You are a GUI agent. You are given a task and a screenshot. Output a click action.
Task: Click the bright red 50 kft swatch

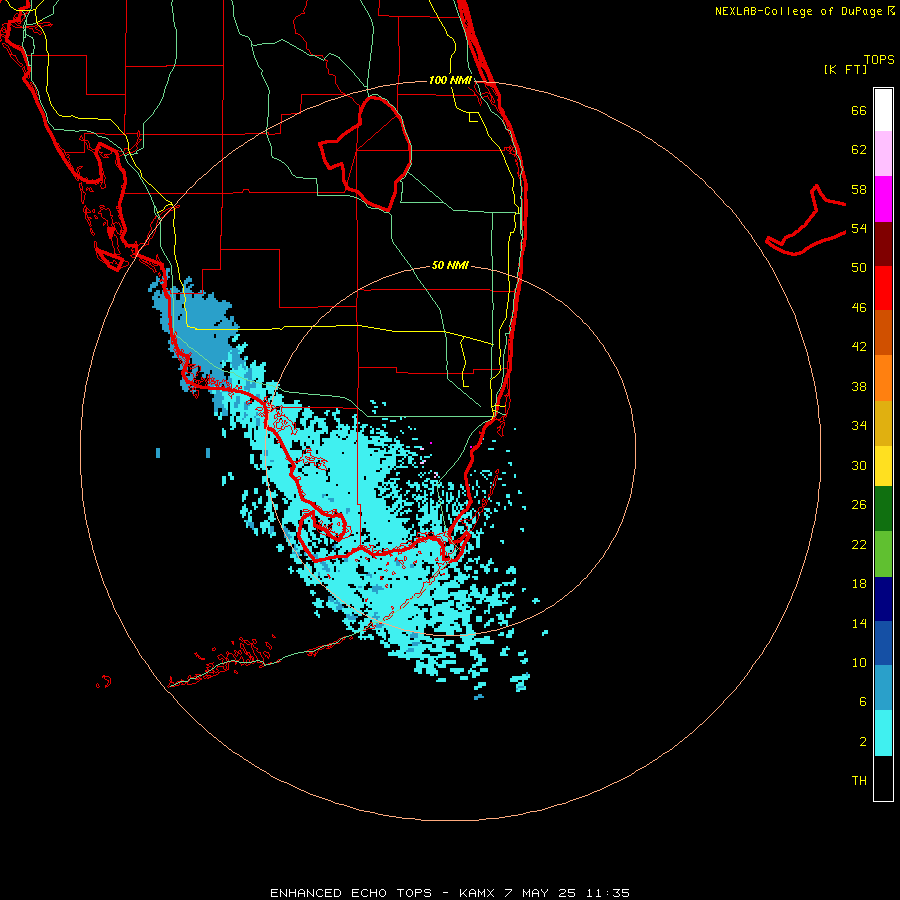[883, 288]
